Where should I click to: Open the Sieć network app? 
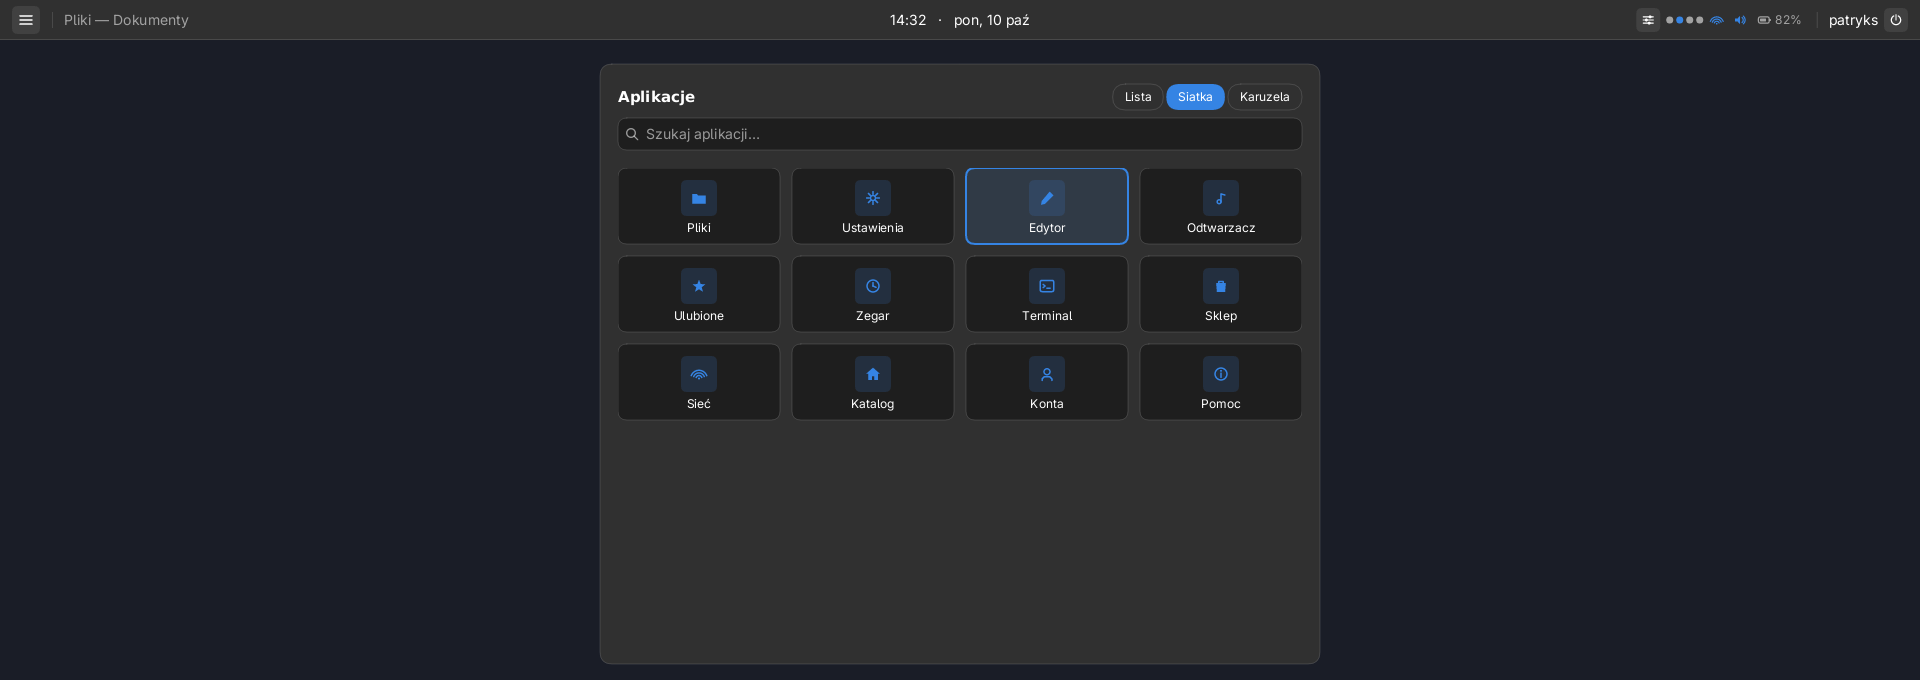click(x=699, y=382)
